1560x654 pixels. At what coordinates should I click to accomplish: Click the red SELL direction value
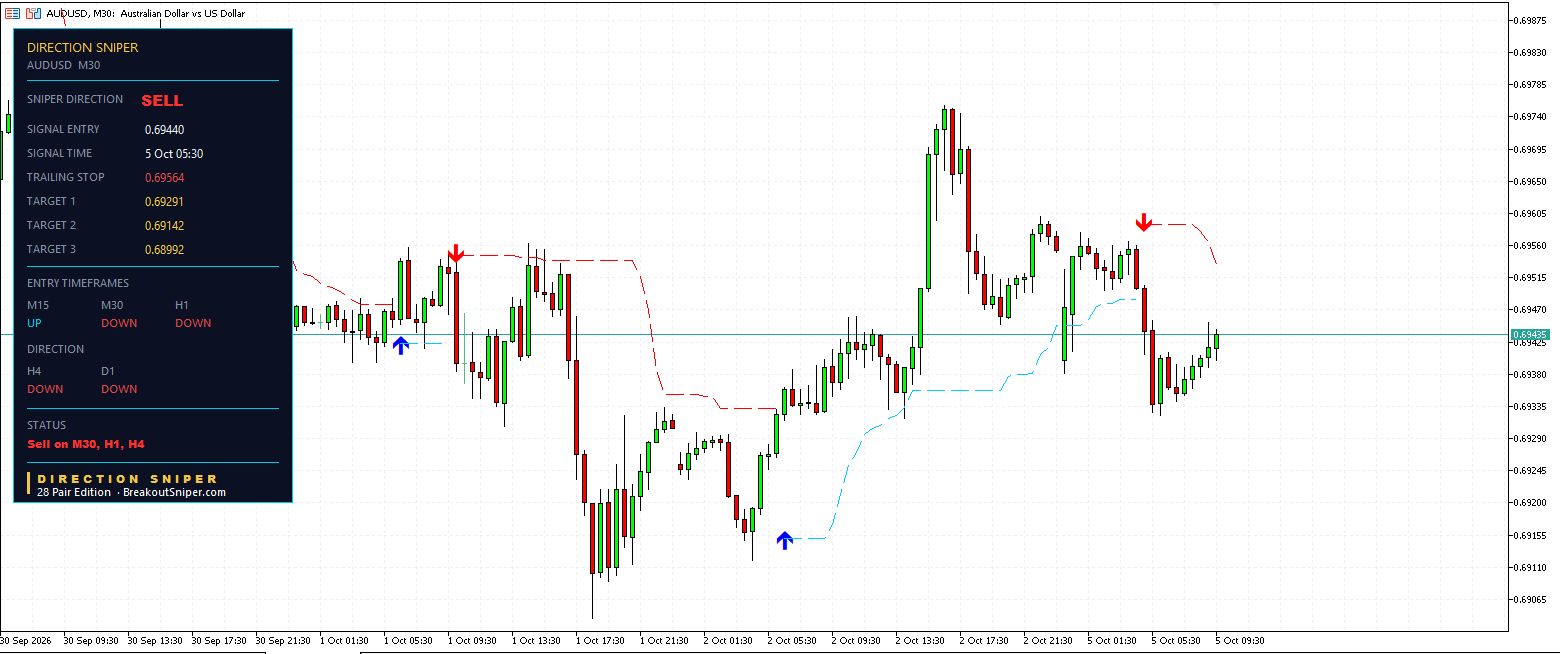pos(162,101)
